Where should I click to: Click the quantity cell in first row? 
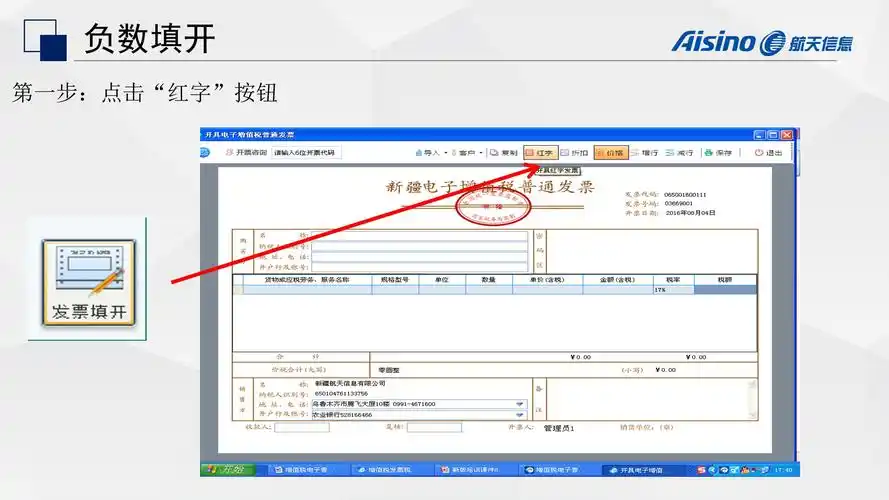click(x=489, y=290)
